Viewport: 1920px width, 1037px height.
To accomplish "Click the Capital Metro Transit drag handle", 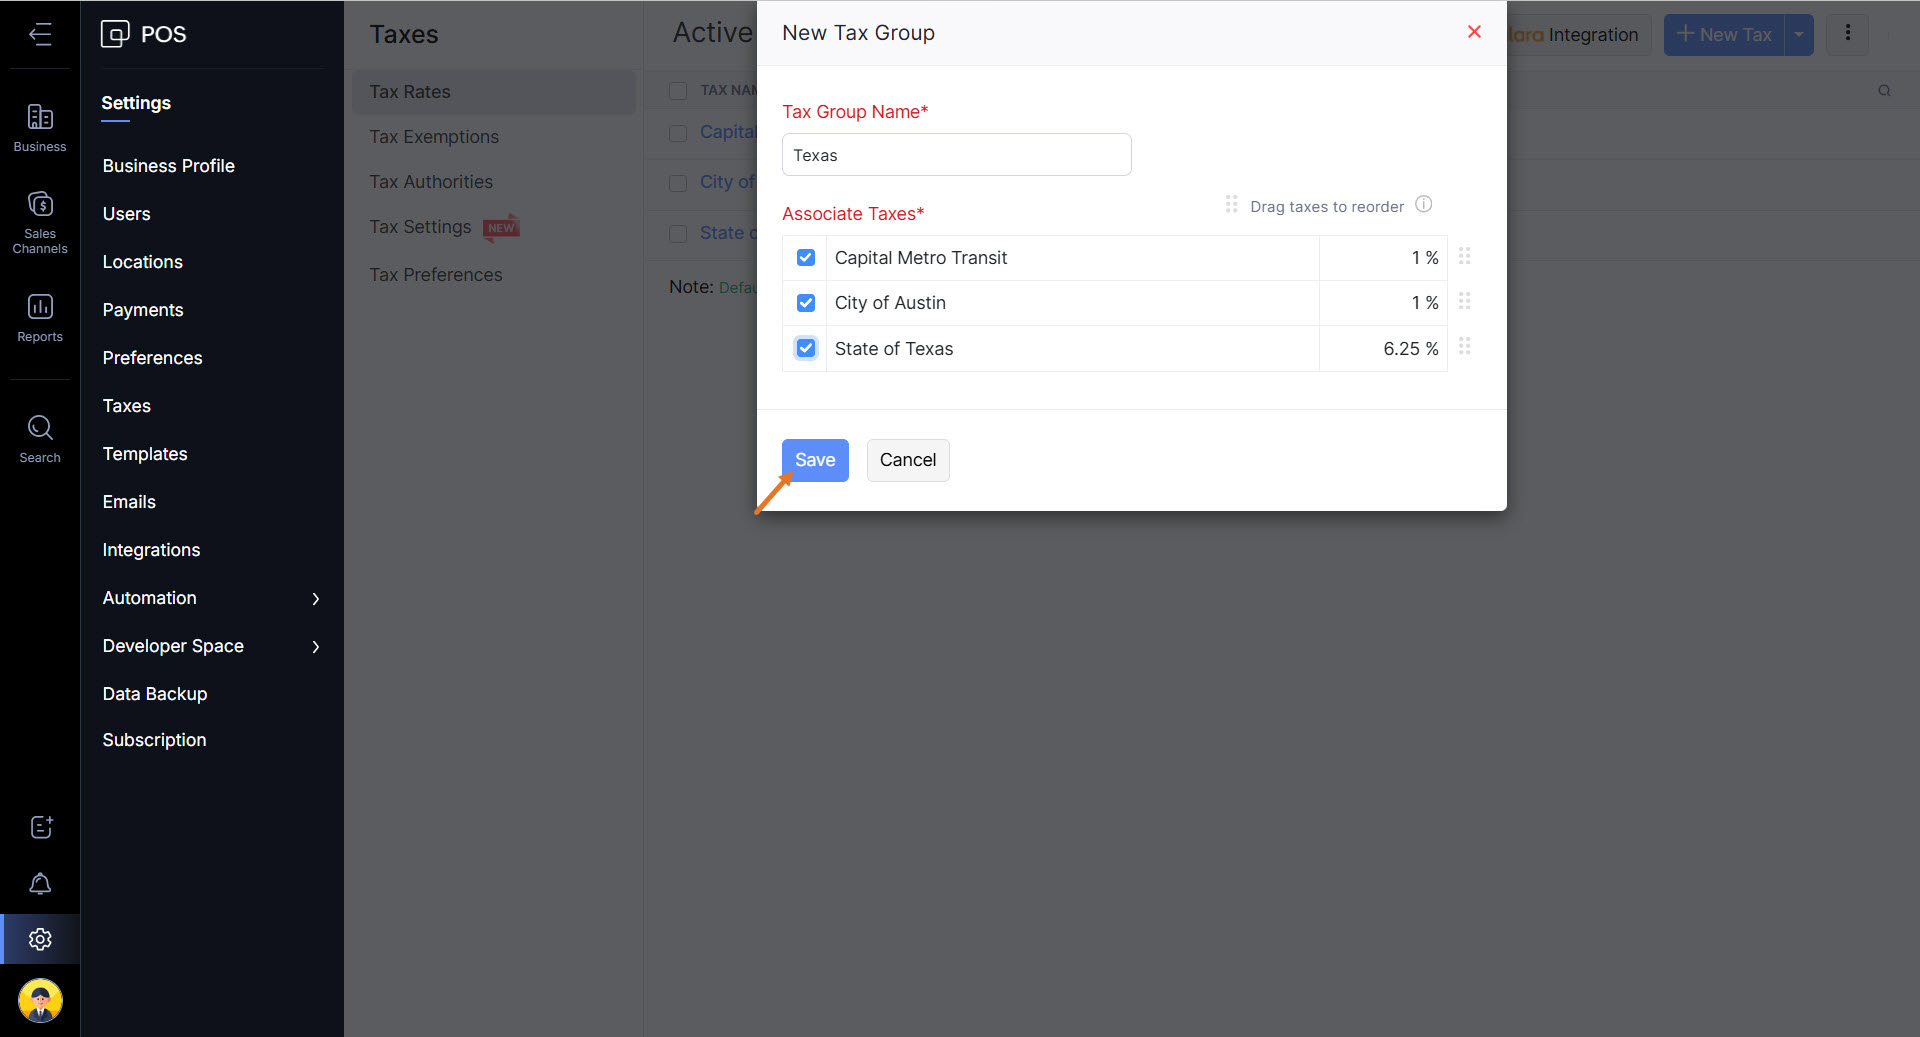I will coord(1465,256).
